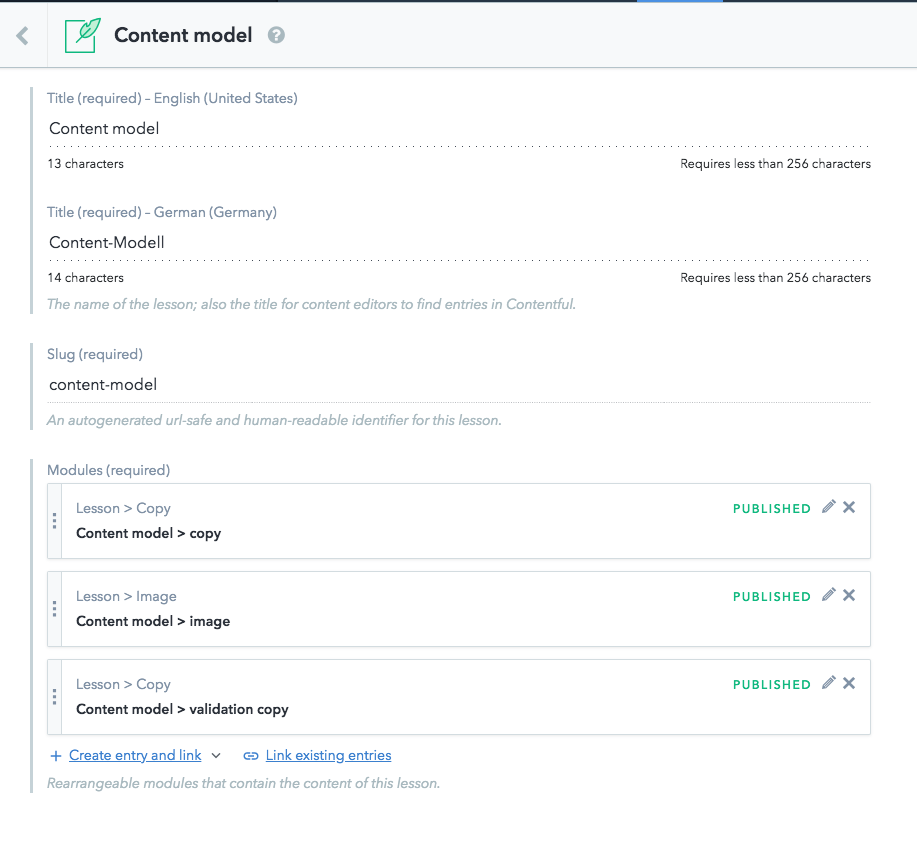Click the green leaf lesson icon
This screenshot has height=845, width=917.
[81, 35]
